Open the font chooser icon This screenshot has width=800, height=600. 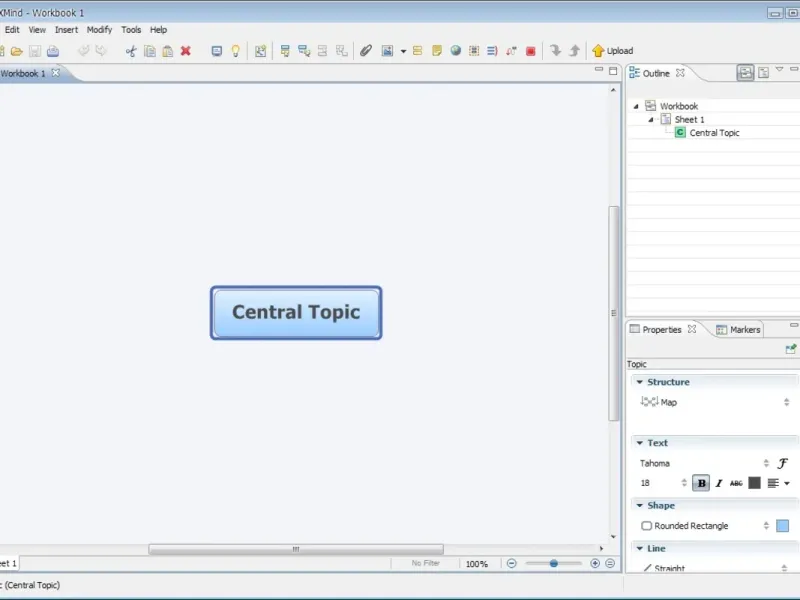(x=782, y=463)
